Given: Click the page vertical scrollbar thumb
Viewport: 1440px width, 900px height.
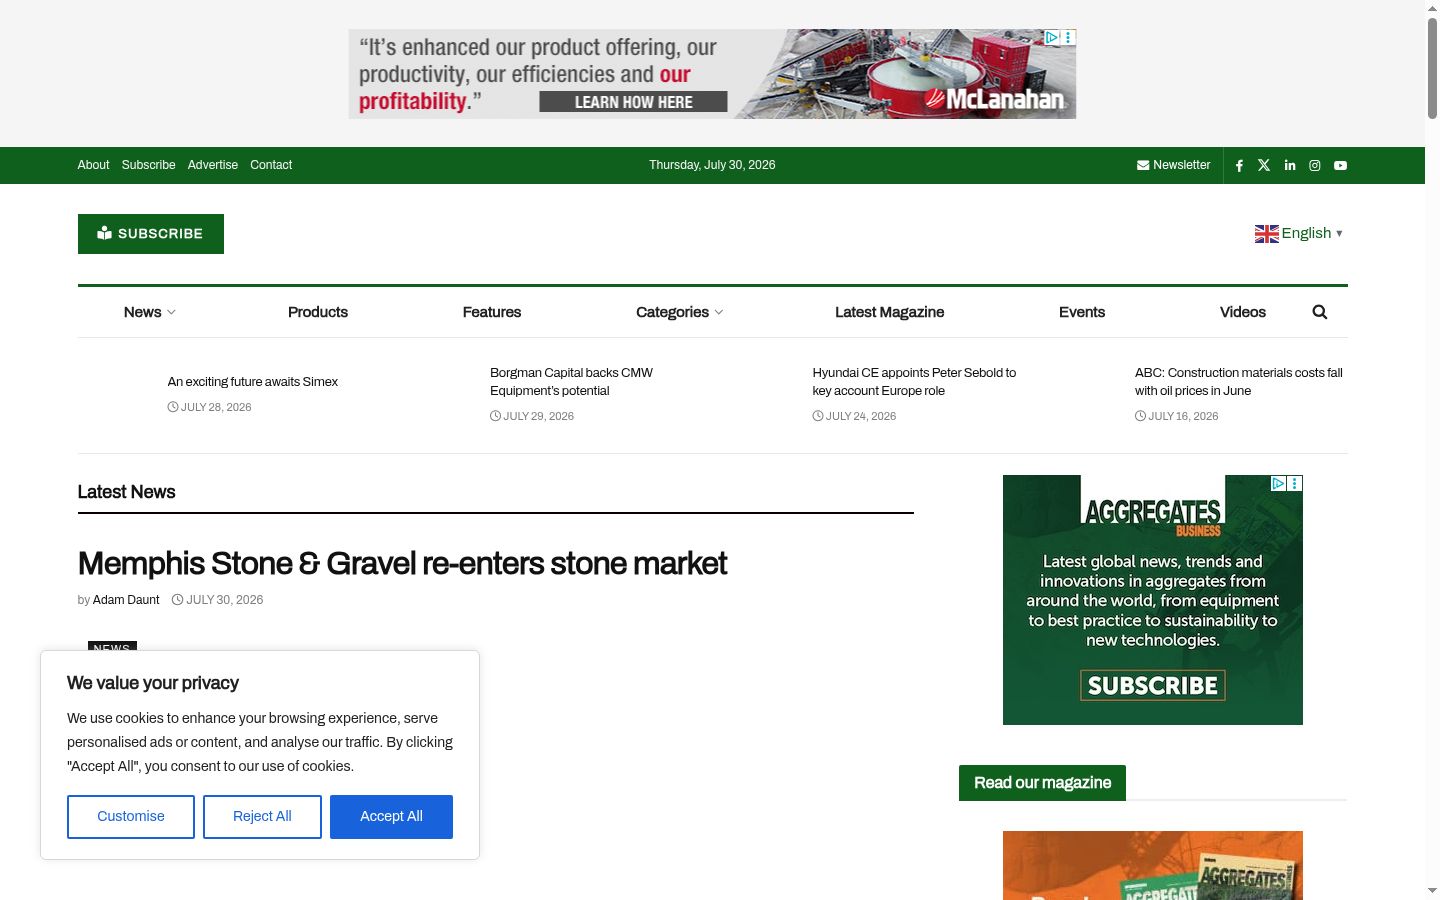Looking at the screenshot, I should [x=1432, y=68].
